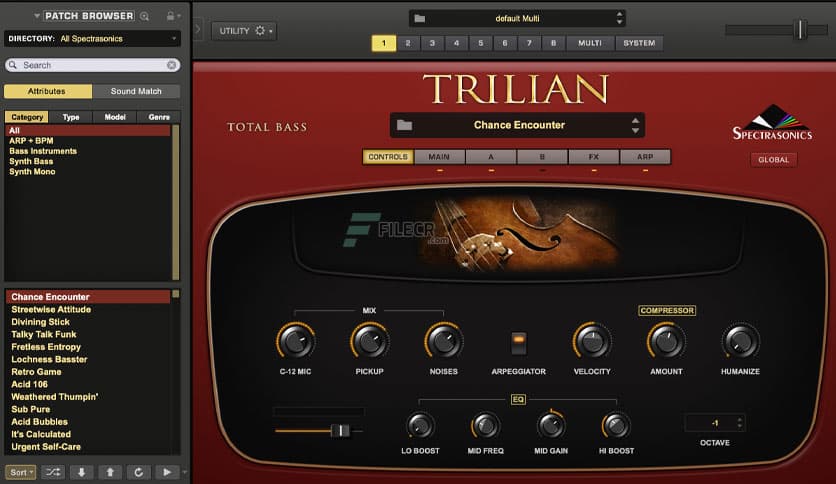The image size is (836, 484).
Task: Open the default Multi selector arrows
Action: click(x=619, y=18)
